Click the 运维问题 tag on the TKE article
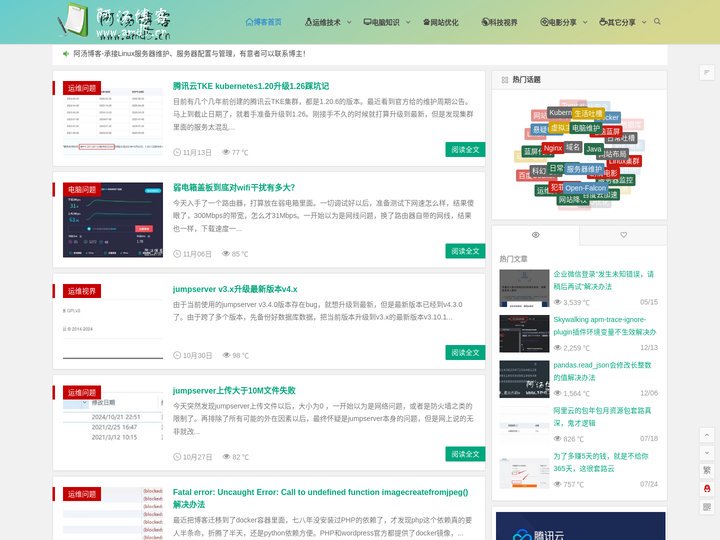Screen dimensions: 720x540 pyautogui.click(x=82, y=88)
